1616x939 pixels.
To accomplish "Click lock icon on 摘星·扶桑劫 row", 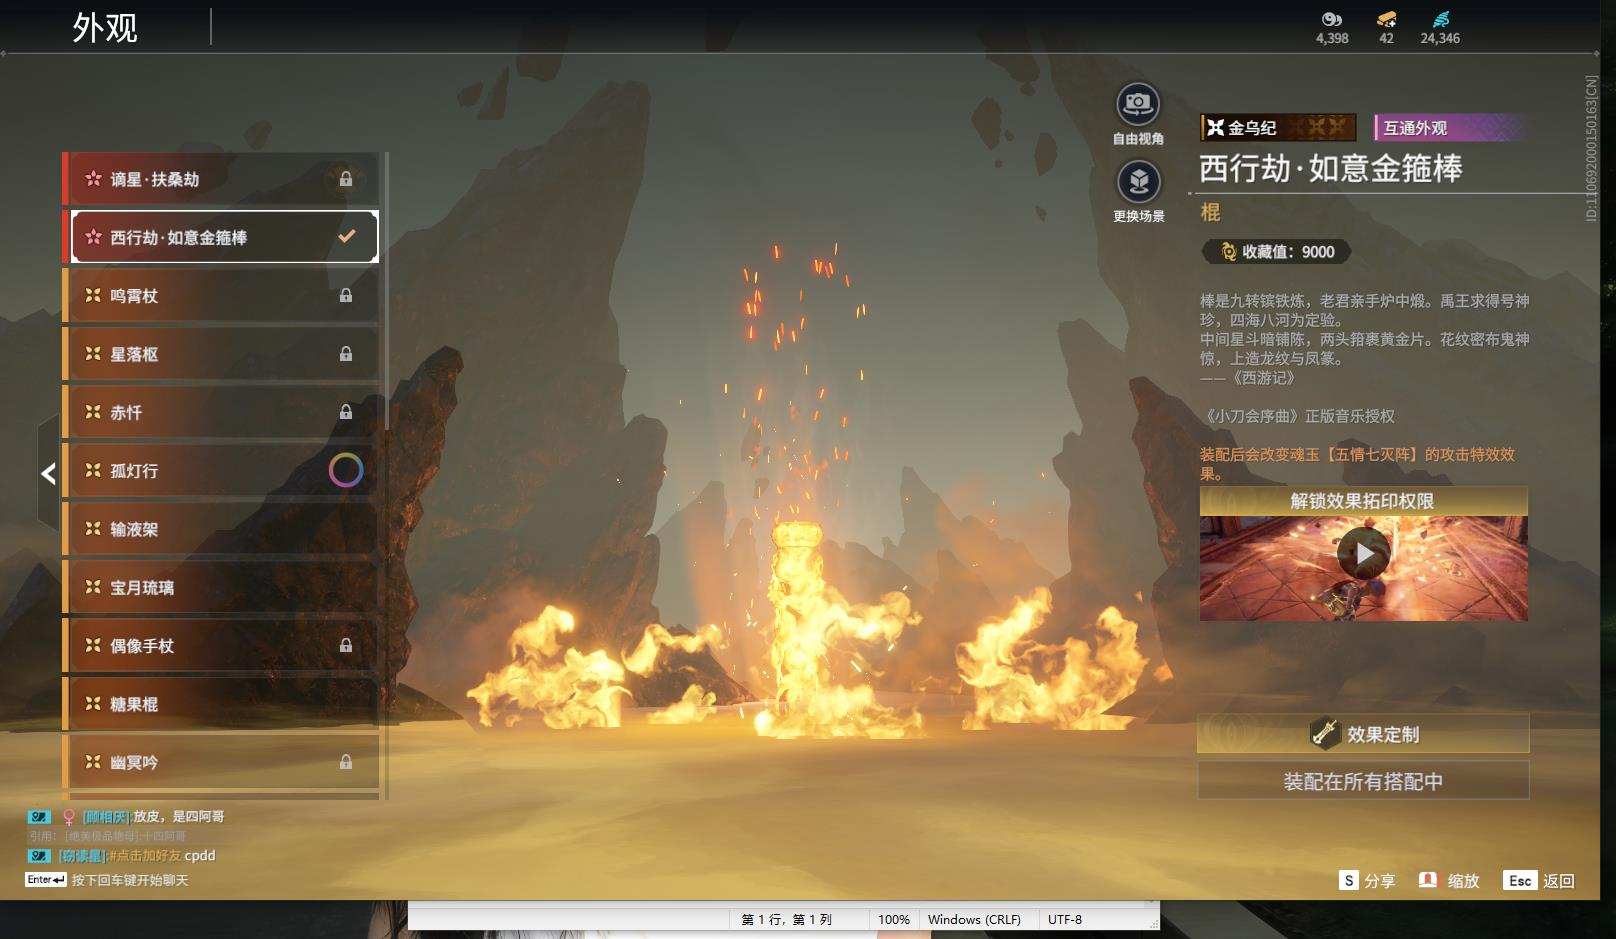I will 346,179.
